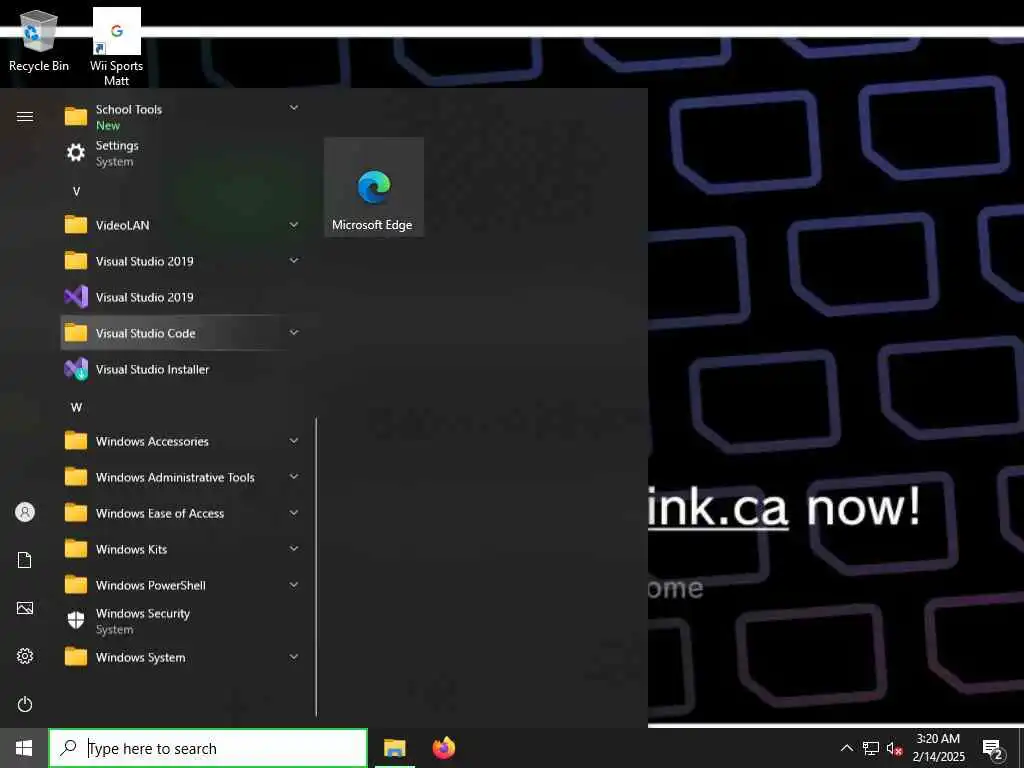1024x768 pixels.
Task: Click the Power icon in Start sidebar
Action: pyautogui.click(x=25, y=704)
